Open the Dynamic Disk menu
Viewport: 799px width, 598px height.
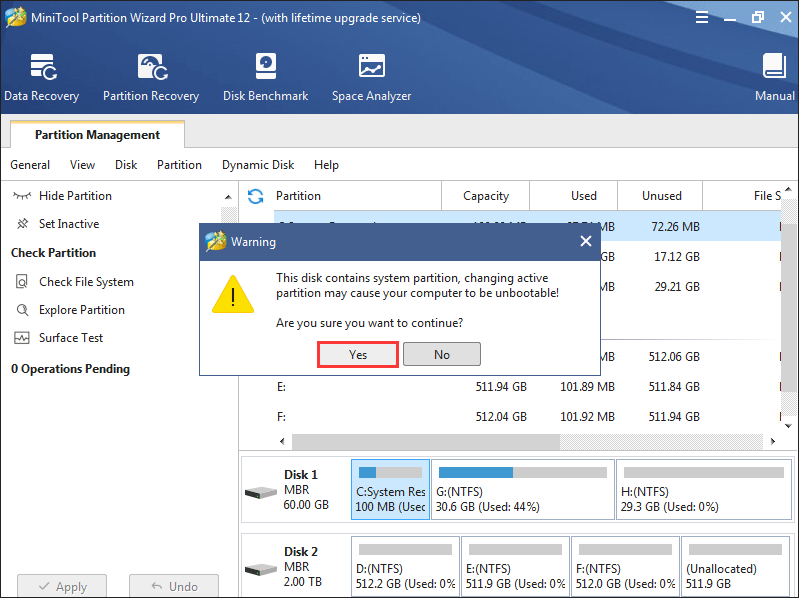258,165
